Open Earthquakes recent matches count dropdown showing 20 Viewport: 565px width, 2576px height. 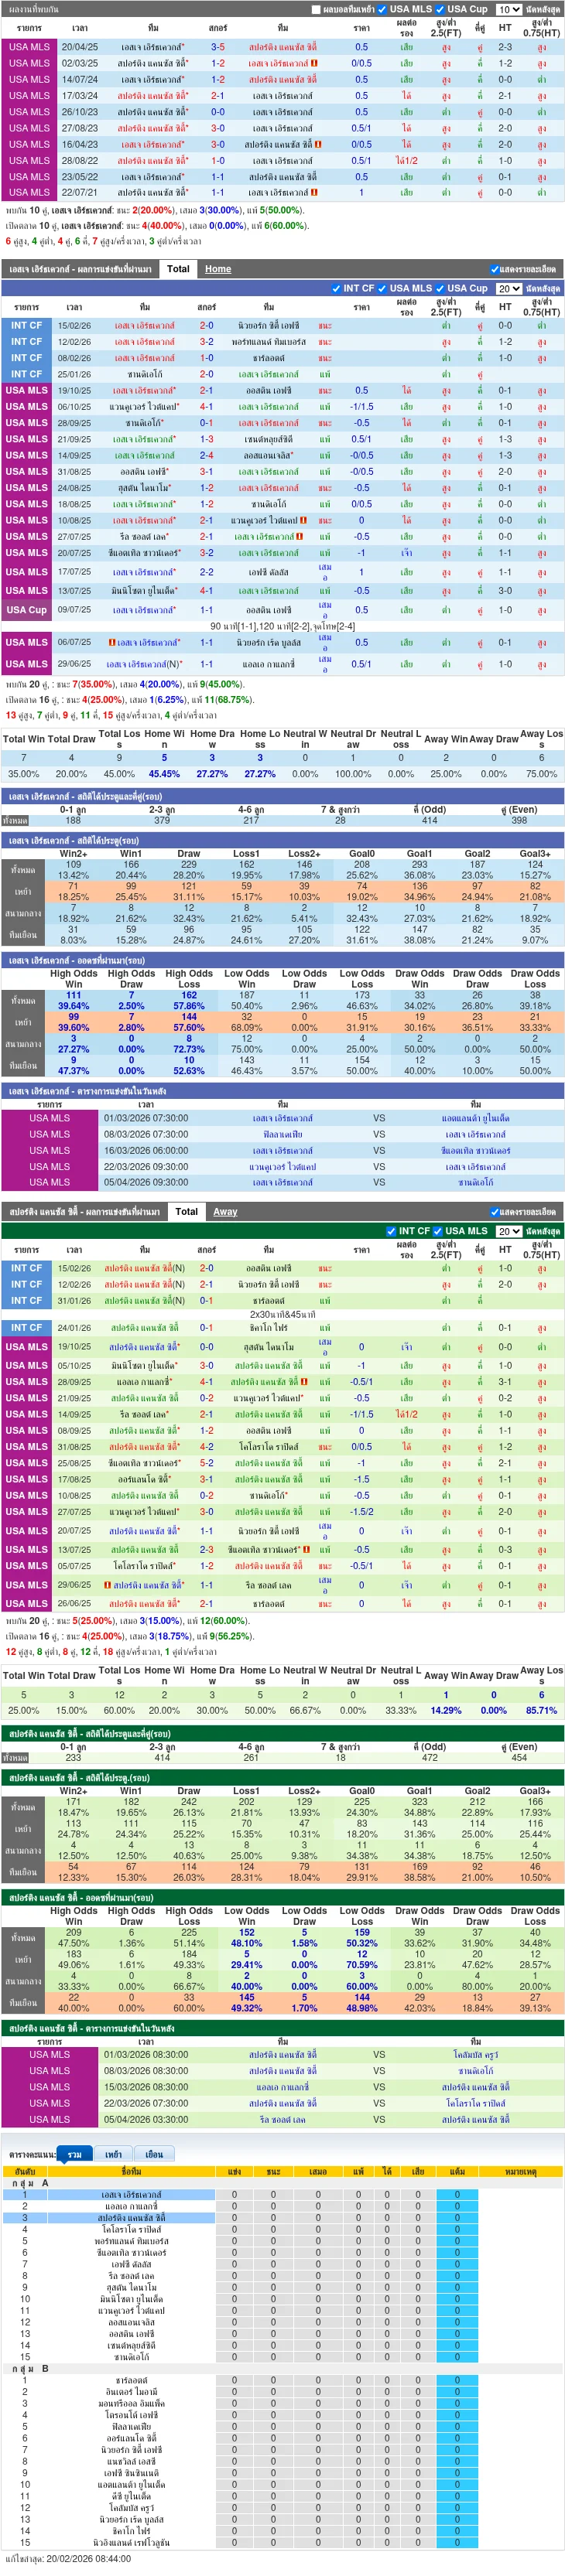coord(508,288)
